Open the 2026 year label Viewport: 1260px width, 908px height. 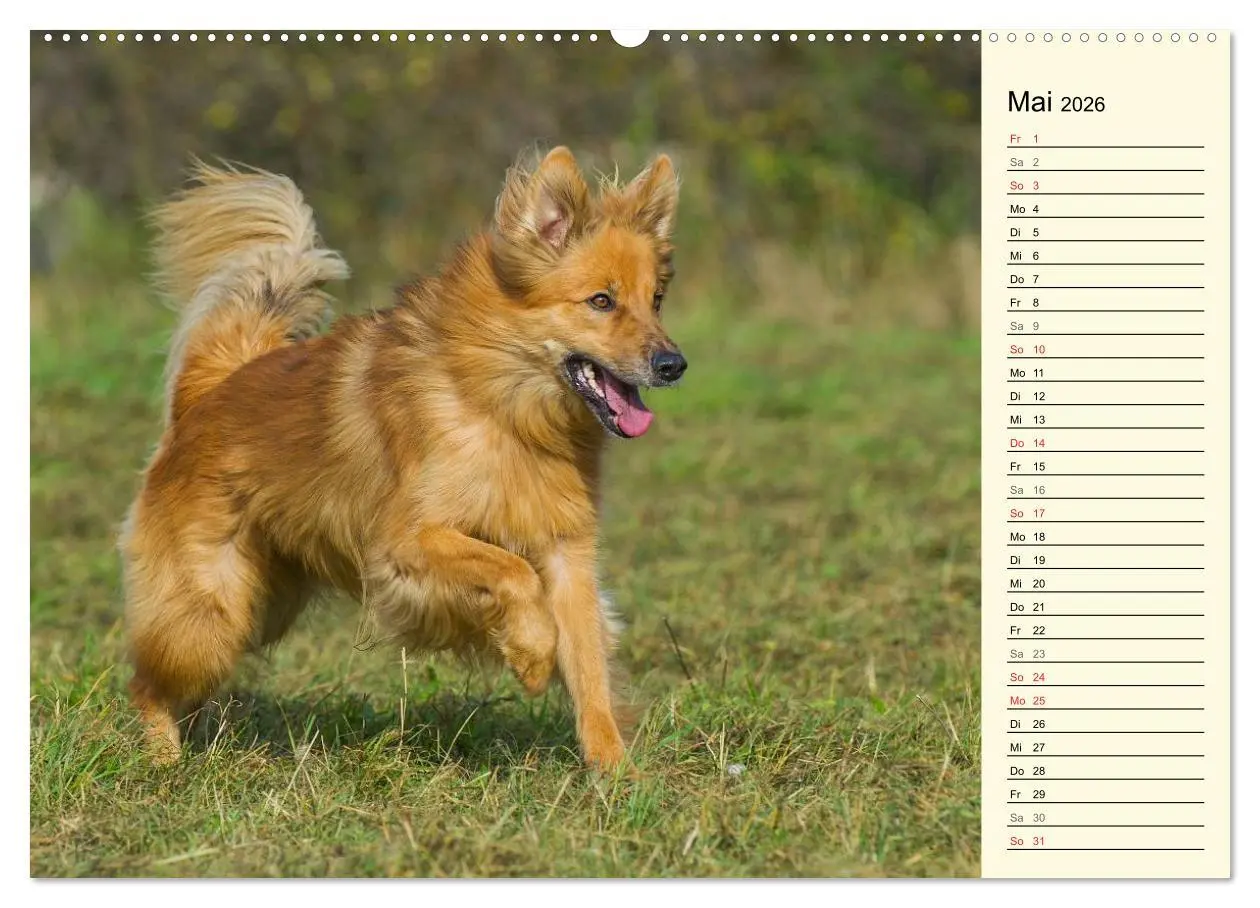(1085, 103)
